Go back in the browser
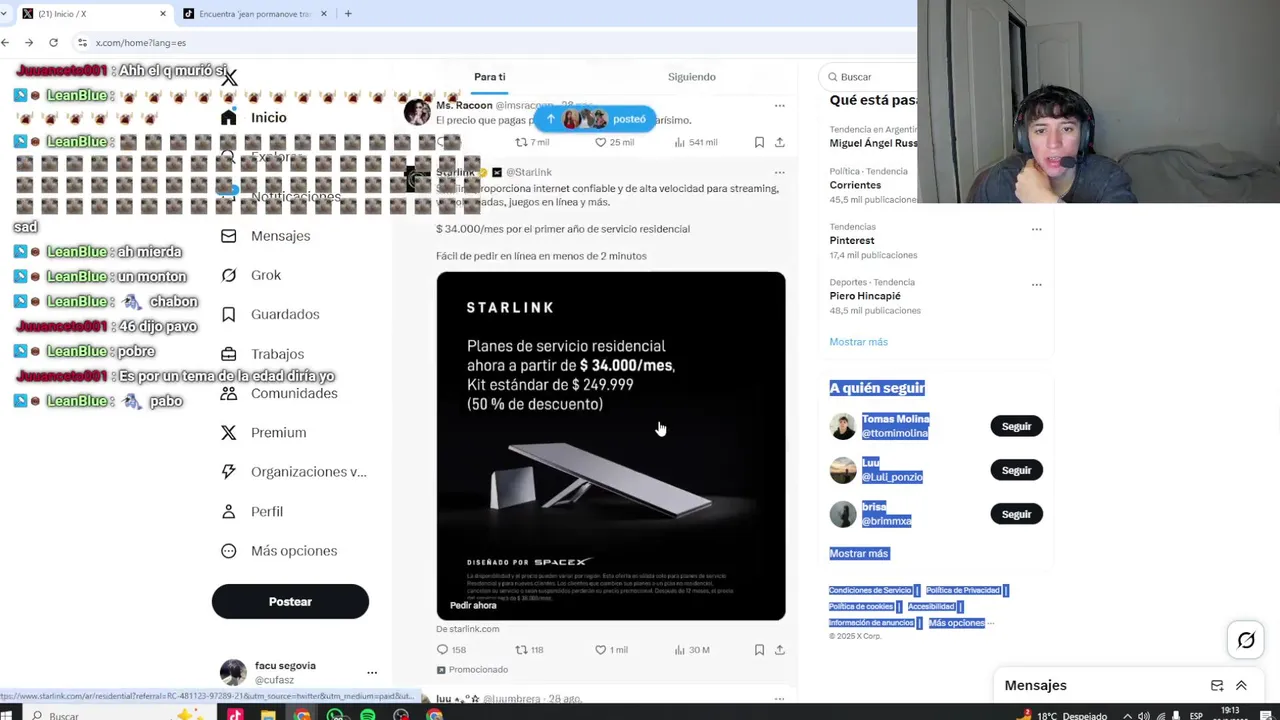 click(6, 43)
